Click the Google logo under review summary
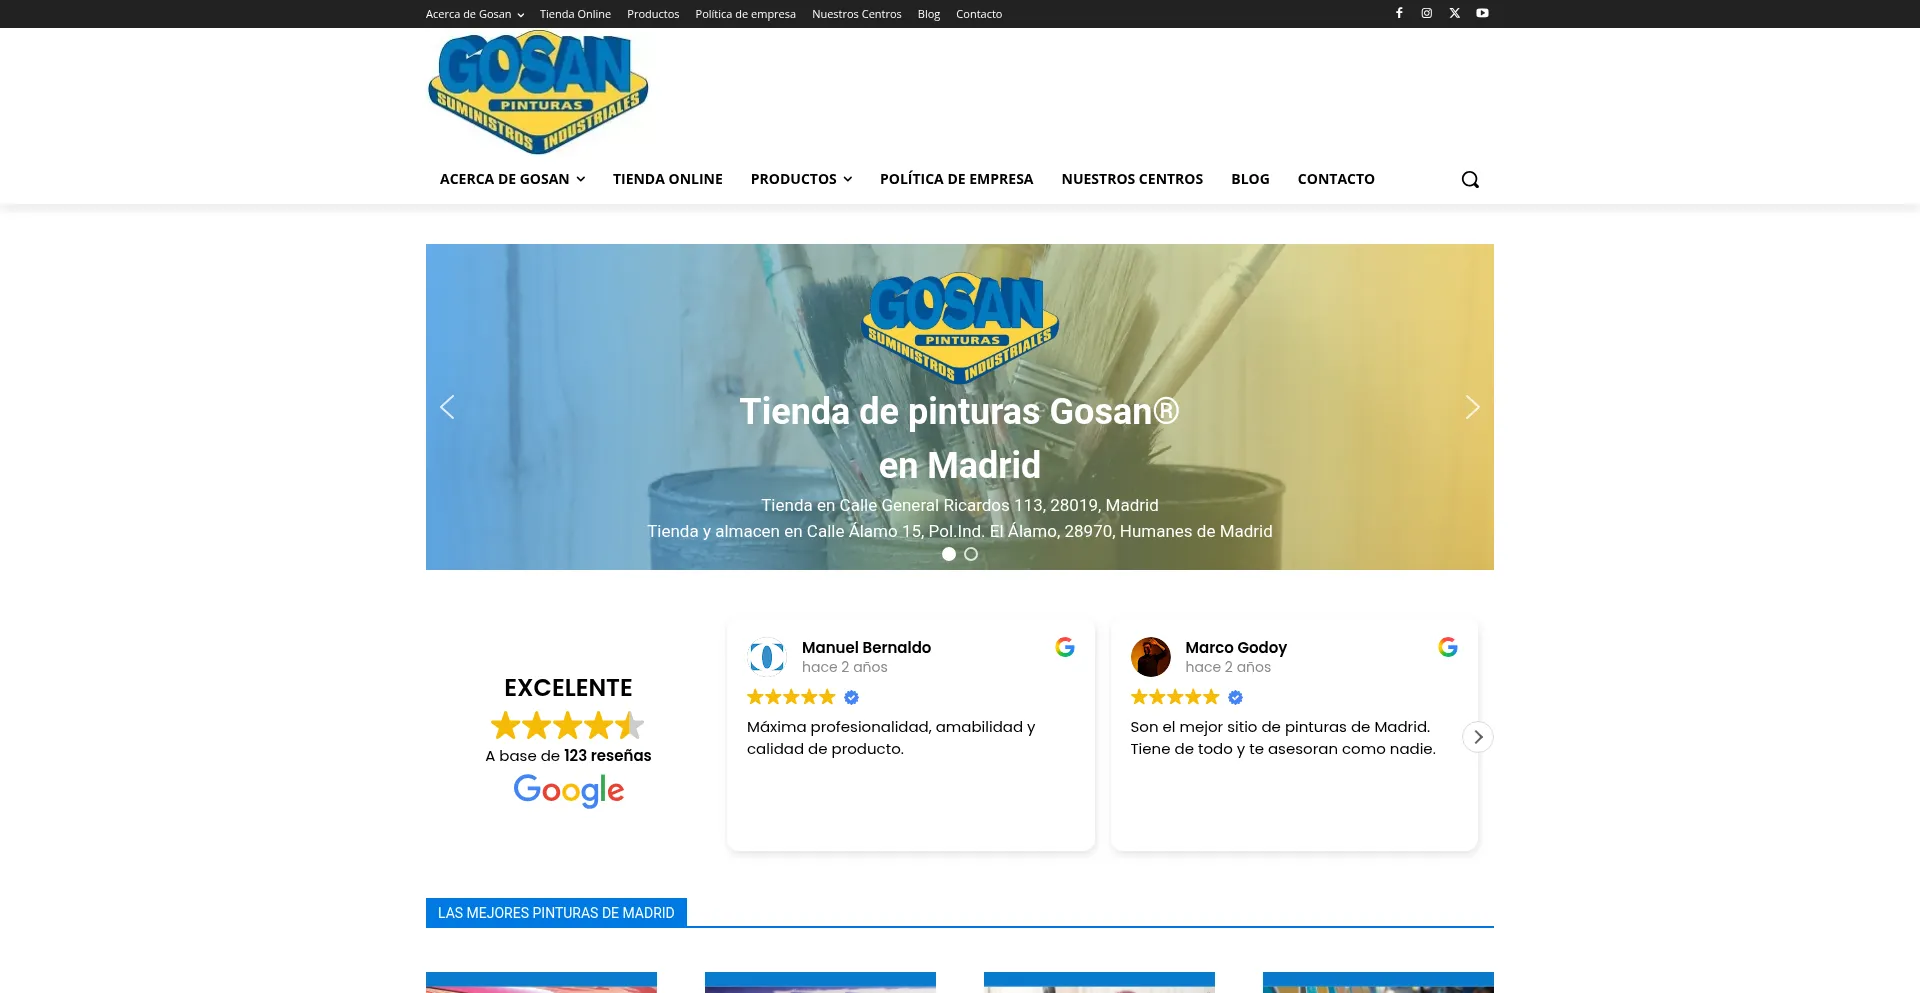Screen dimensions: 1920x993 click(x=569, y=790)
